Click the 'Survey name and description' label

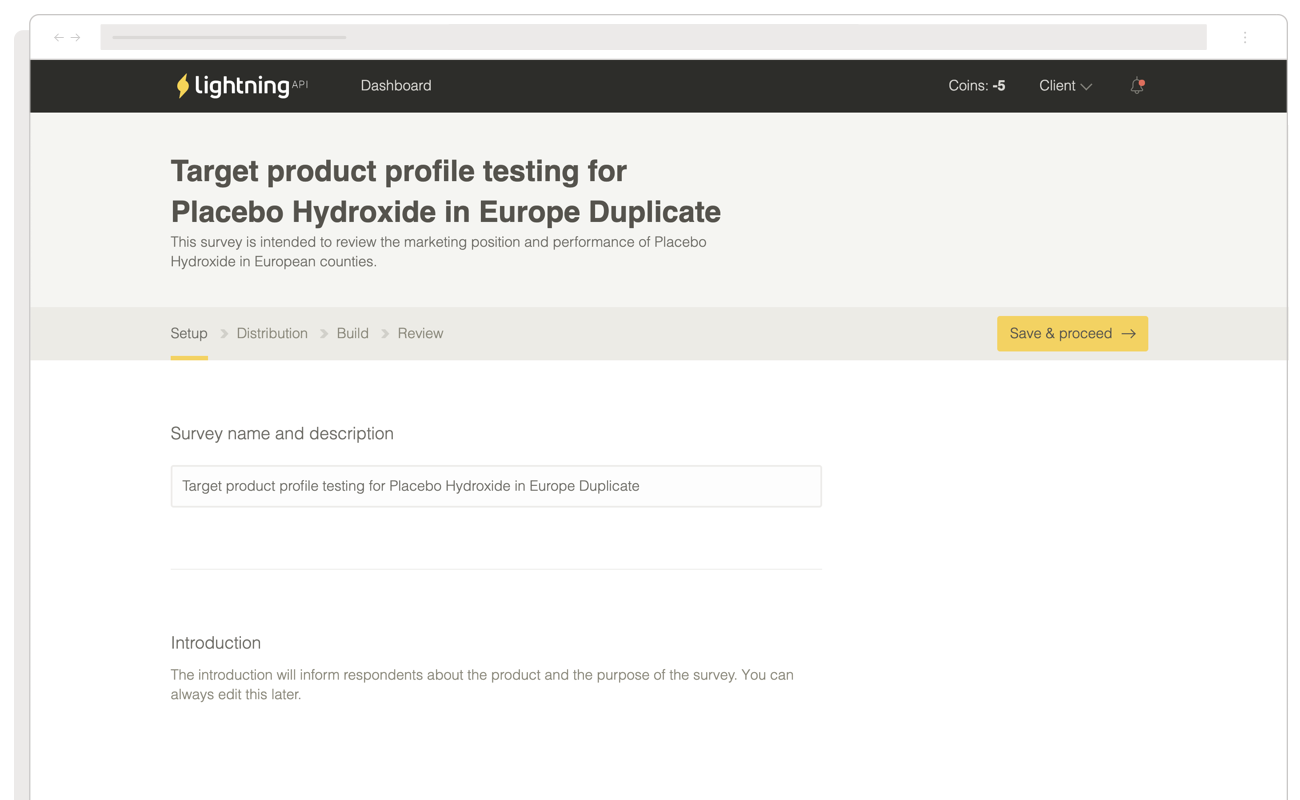point(282,434)
